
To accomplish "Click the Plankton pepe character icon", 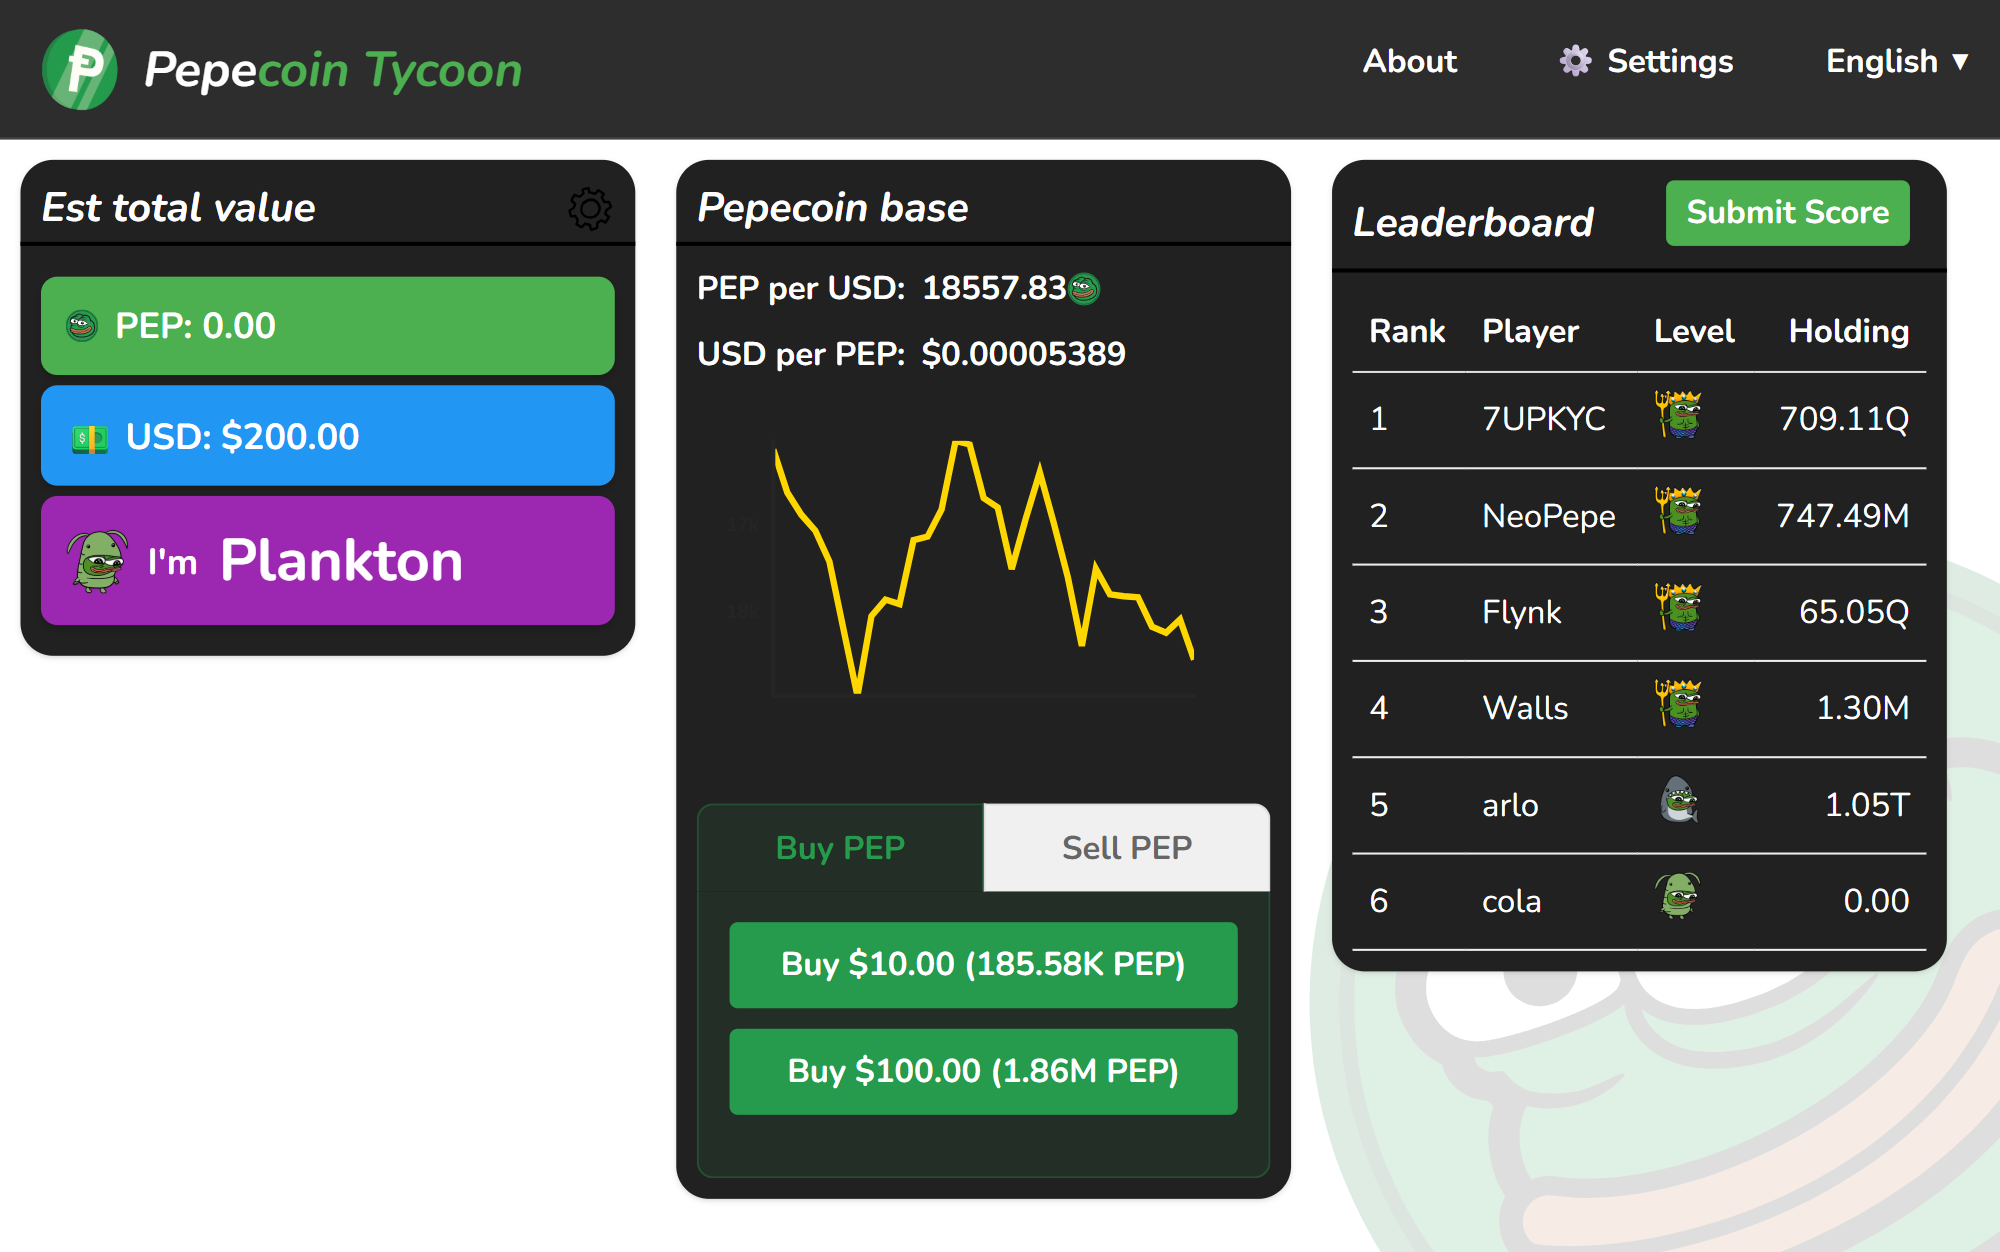I will pyautogui.click(x=97, y=561).
